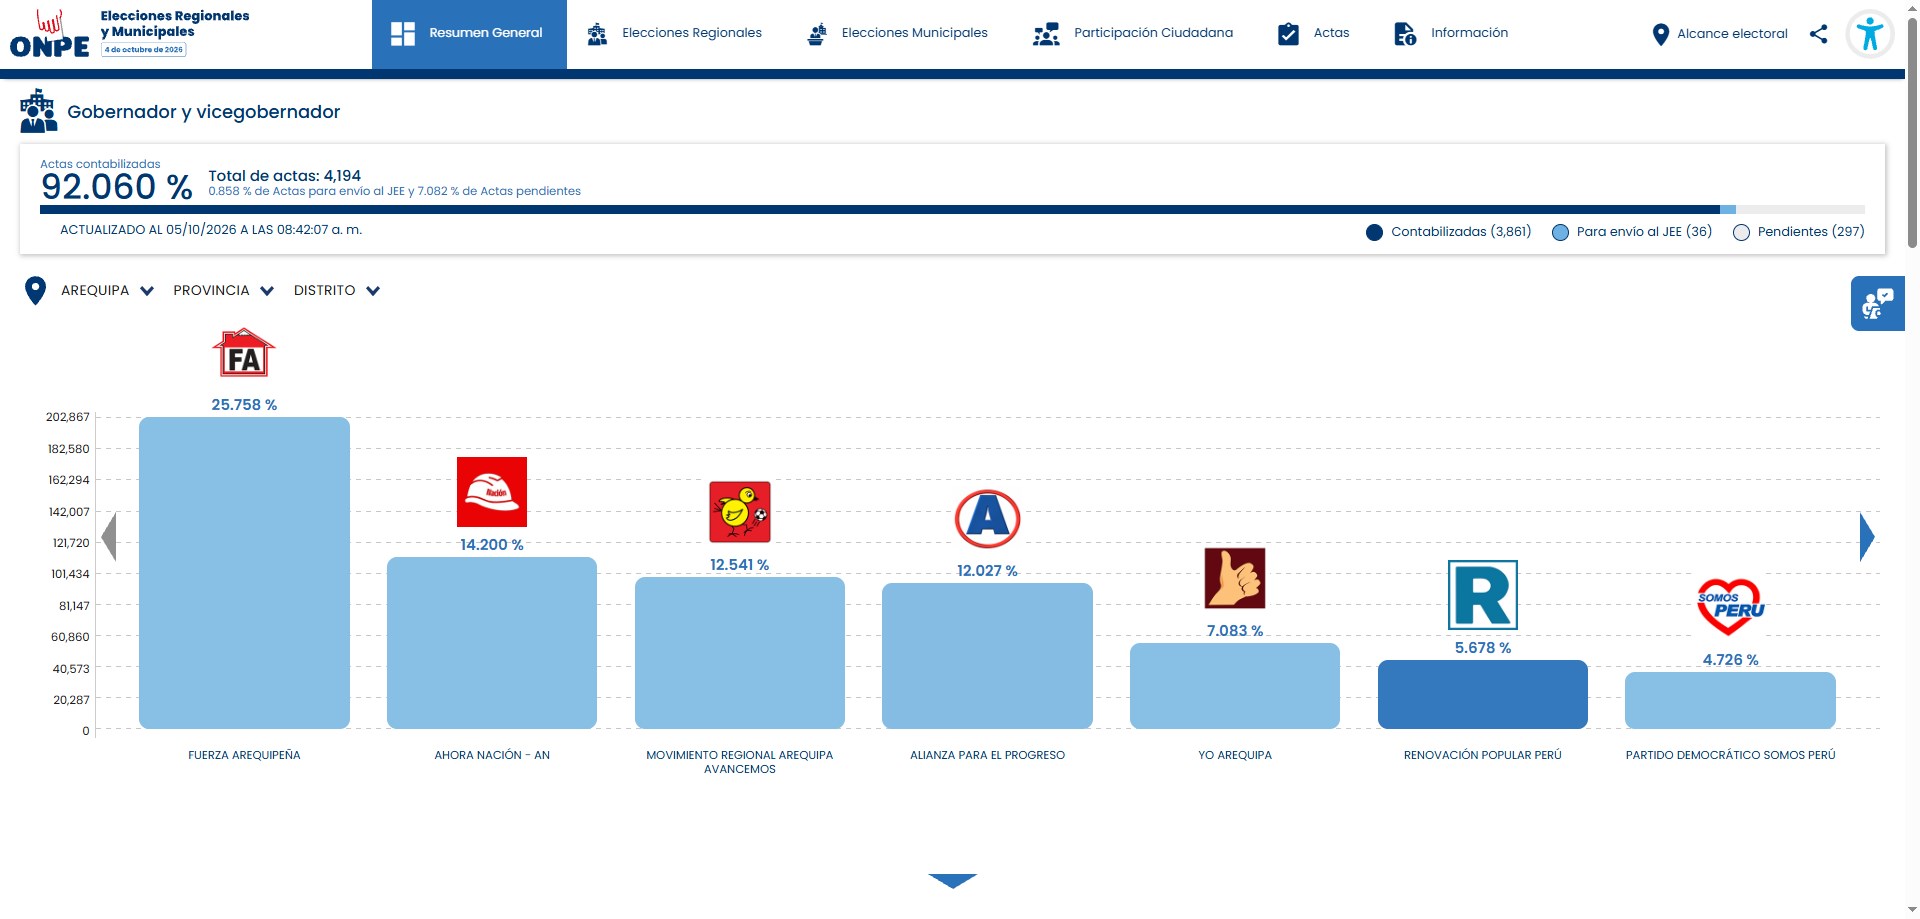Open the Participación Ciudadana tab

pyautogui.click(x=1133, y=34)
